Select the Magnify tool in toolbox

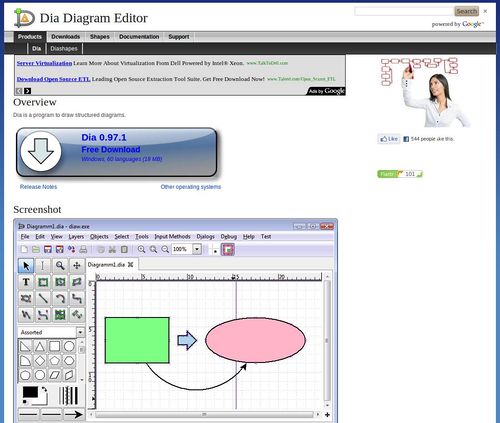click(60, 266)
